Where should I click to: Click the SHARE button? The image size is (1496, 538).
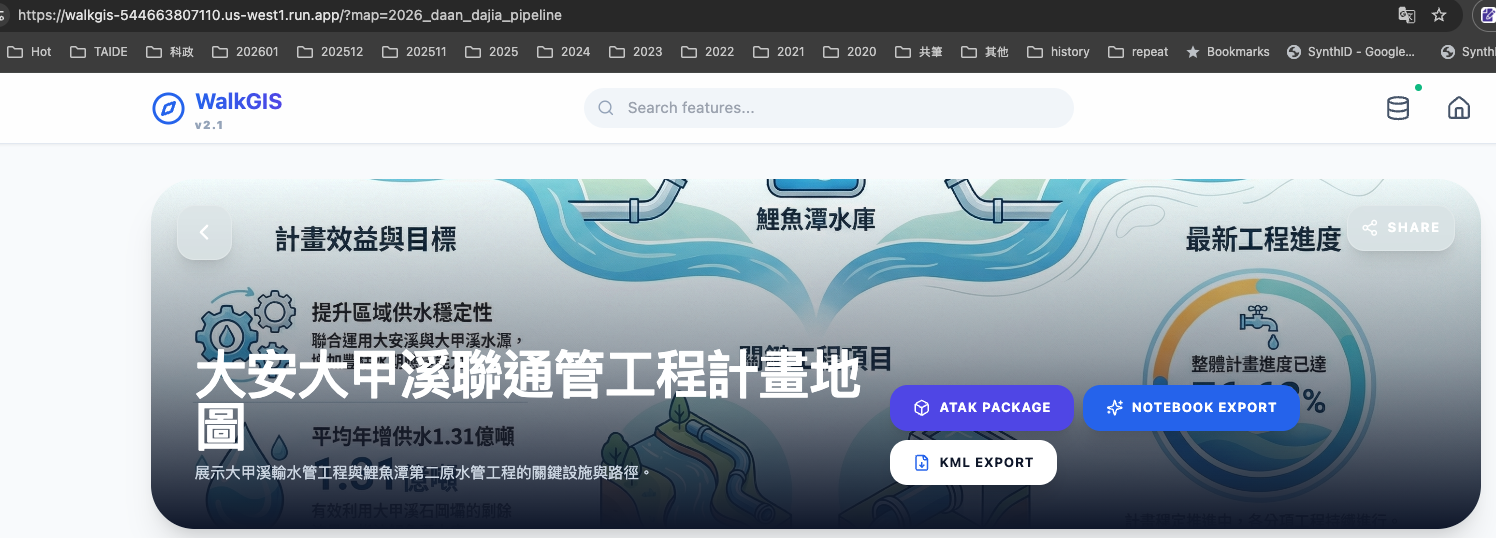point(1401,227)
